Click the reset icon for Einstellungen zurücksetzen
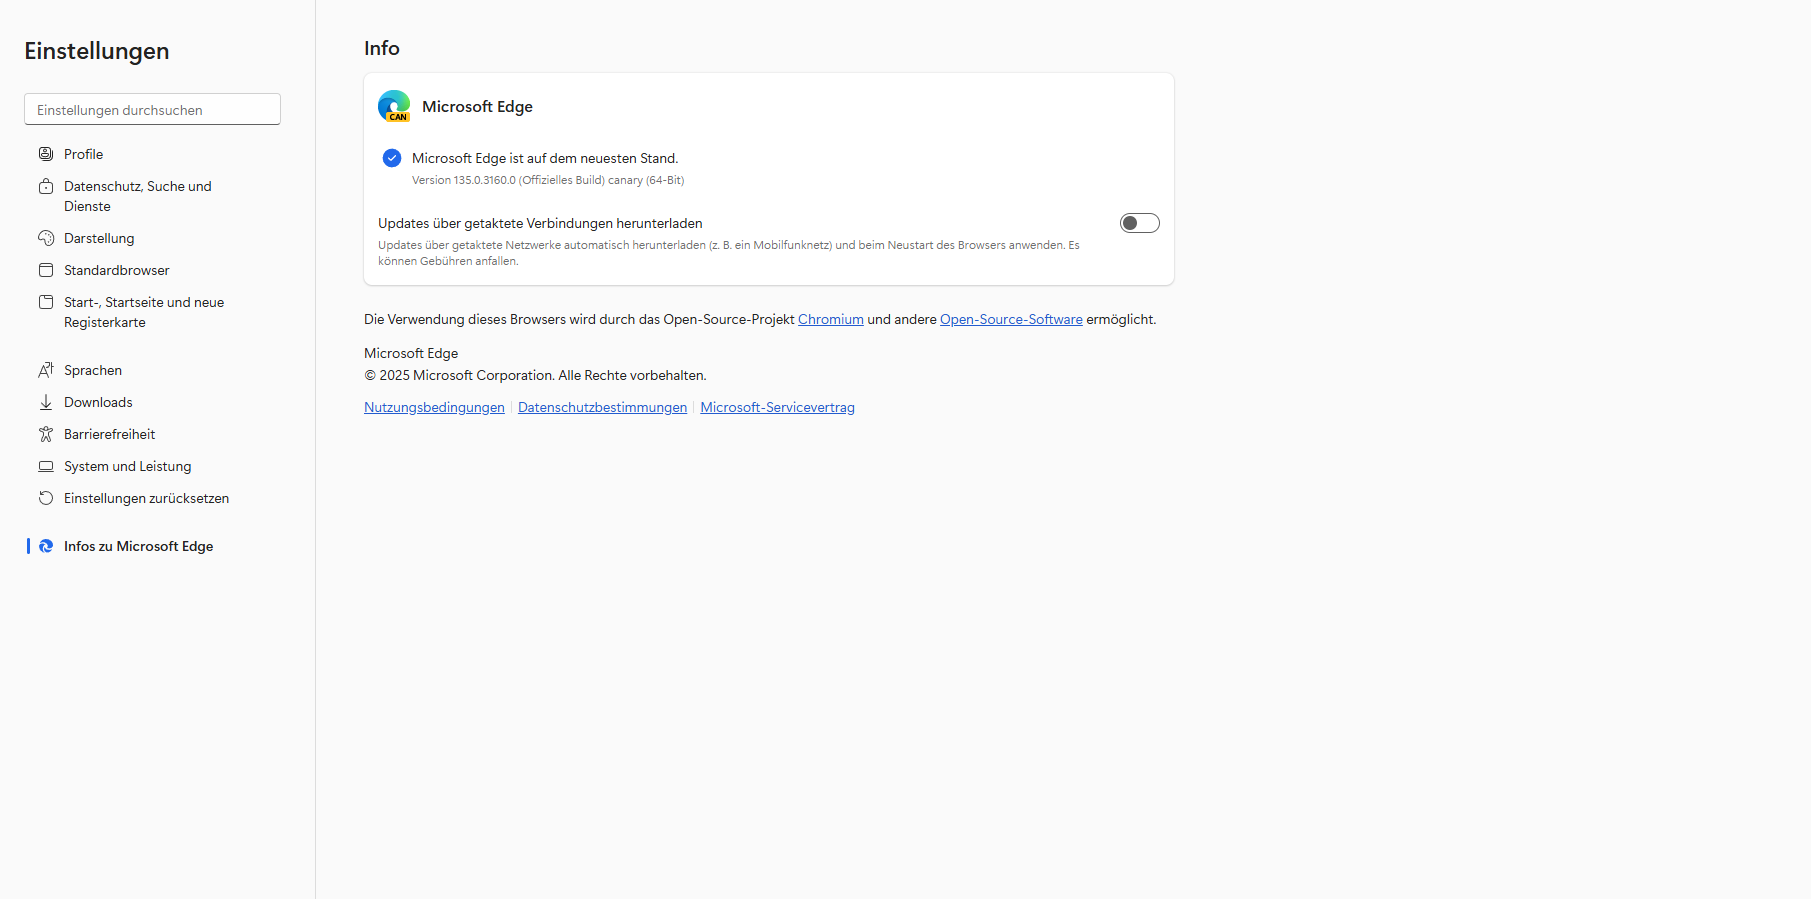This screenshot has height=899, width=1811. [46, 498]
